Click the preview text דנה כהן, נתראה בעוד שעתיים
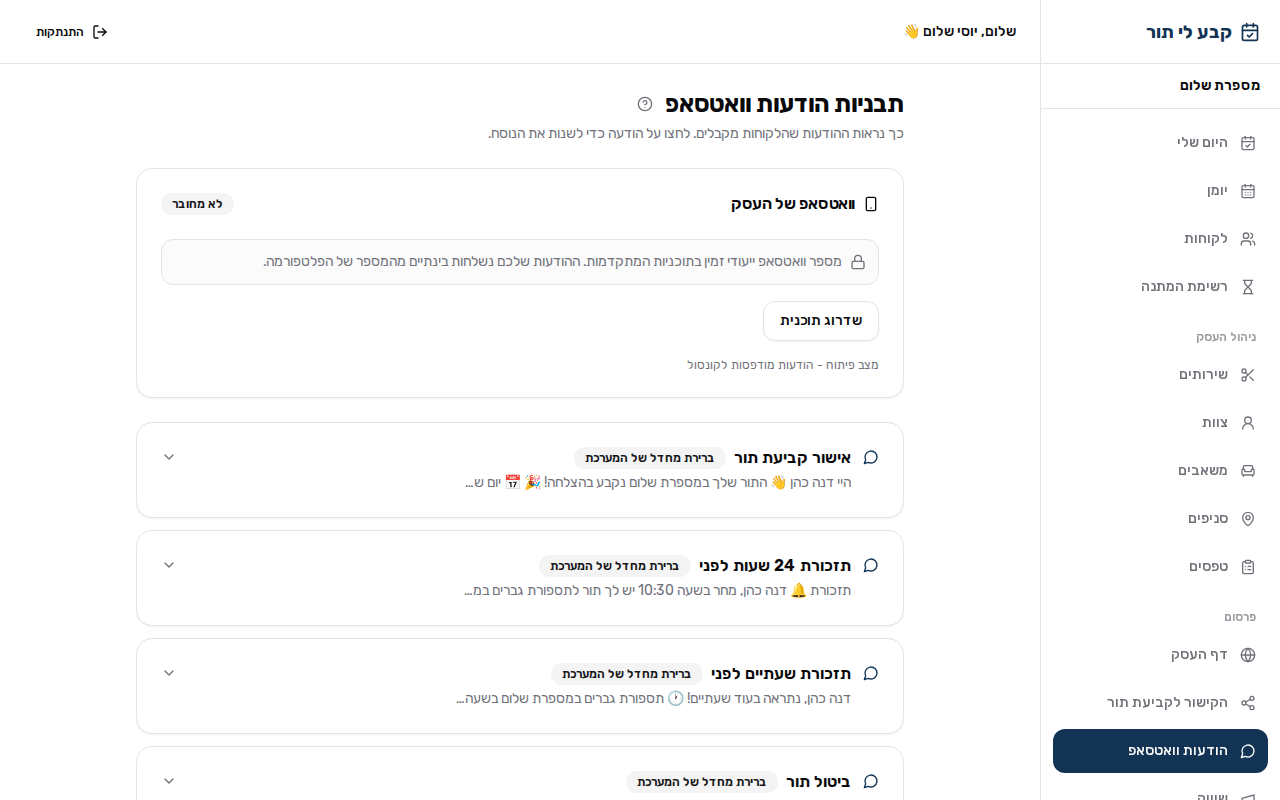Screen dimensions: 1280x800 [x=654, y=699]
